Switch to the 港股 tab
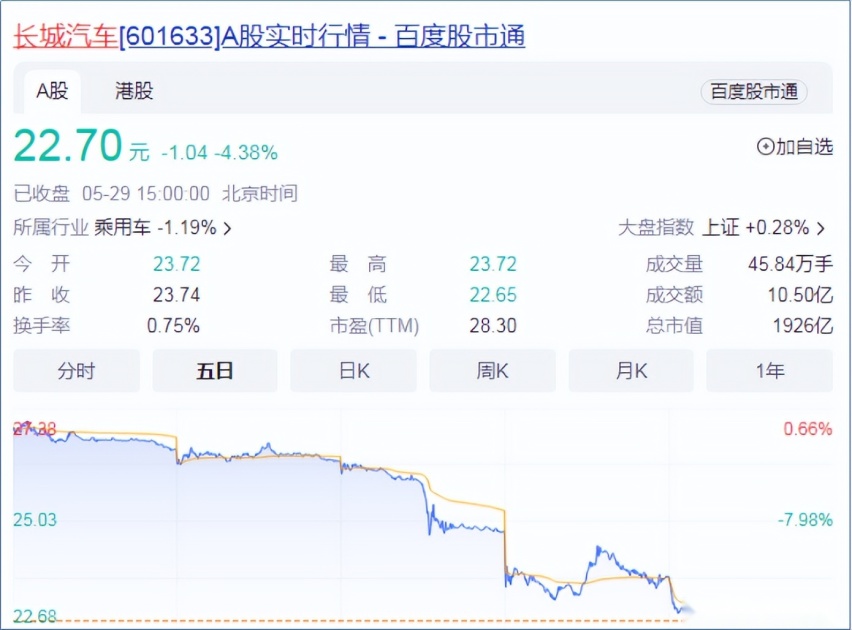 point(134,91)
